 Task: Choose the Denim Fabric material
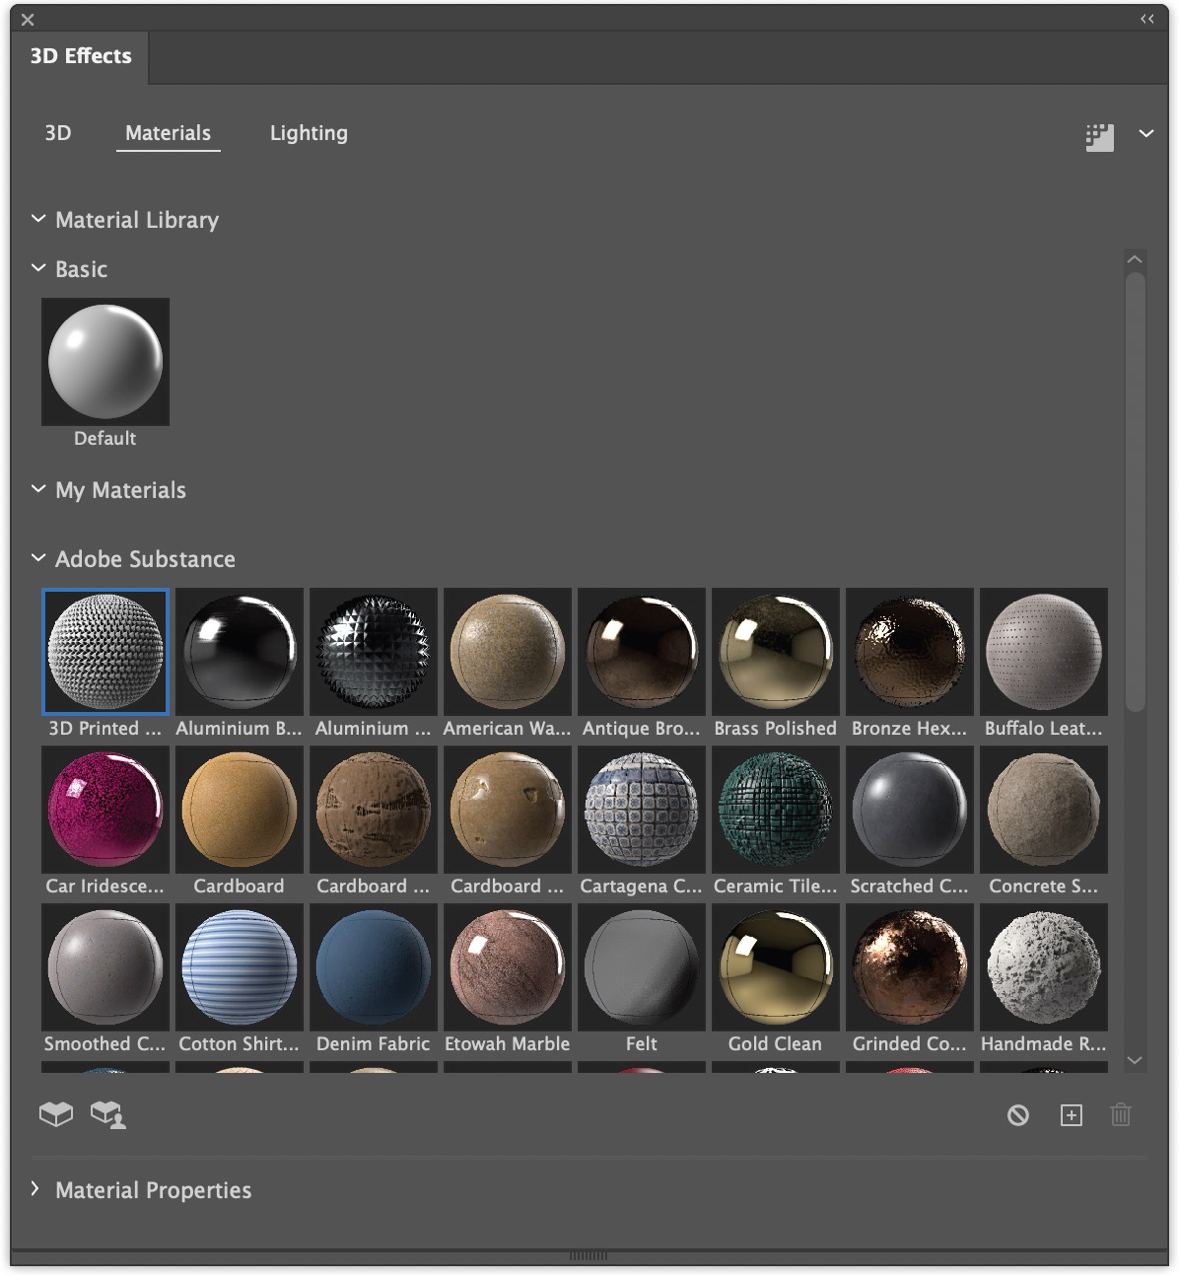point(373,967)
